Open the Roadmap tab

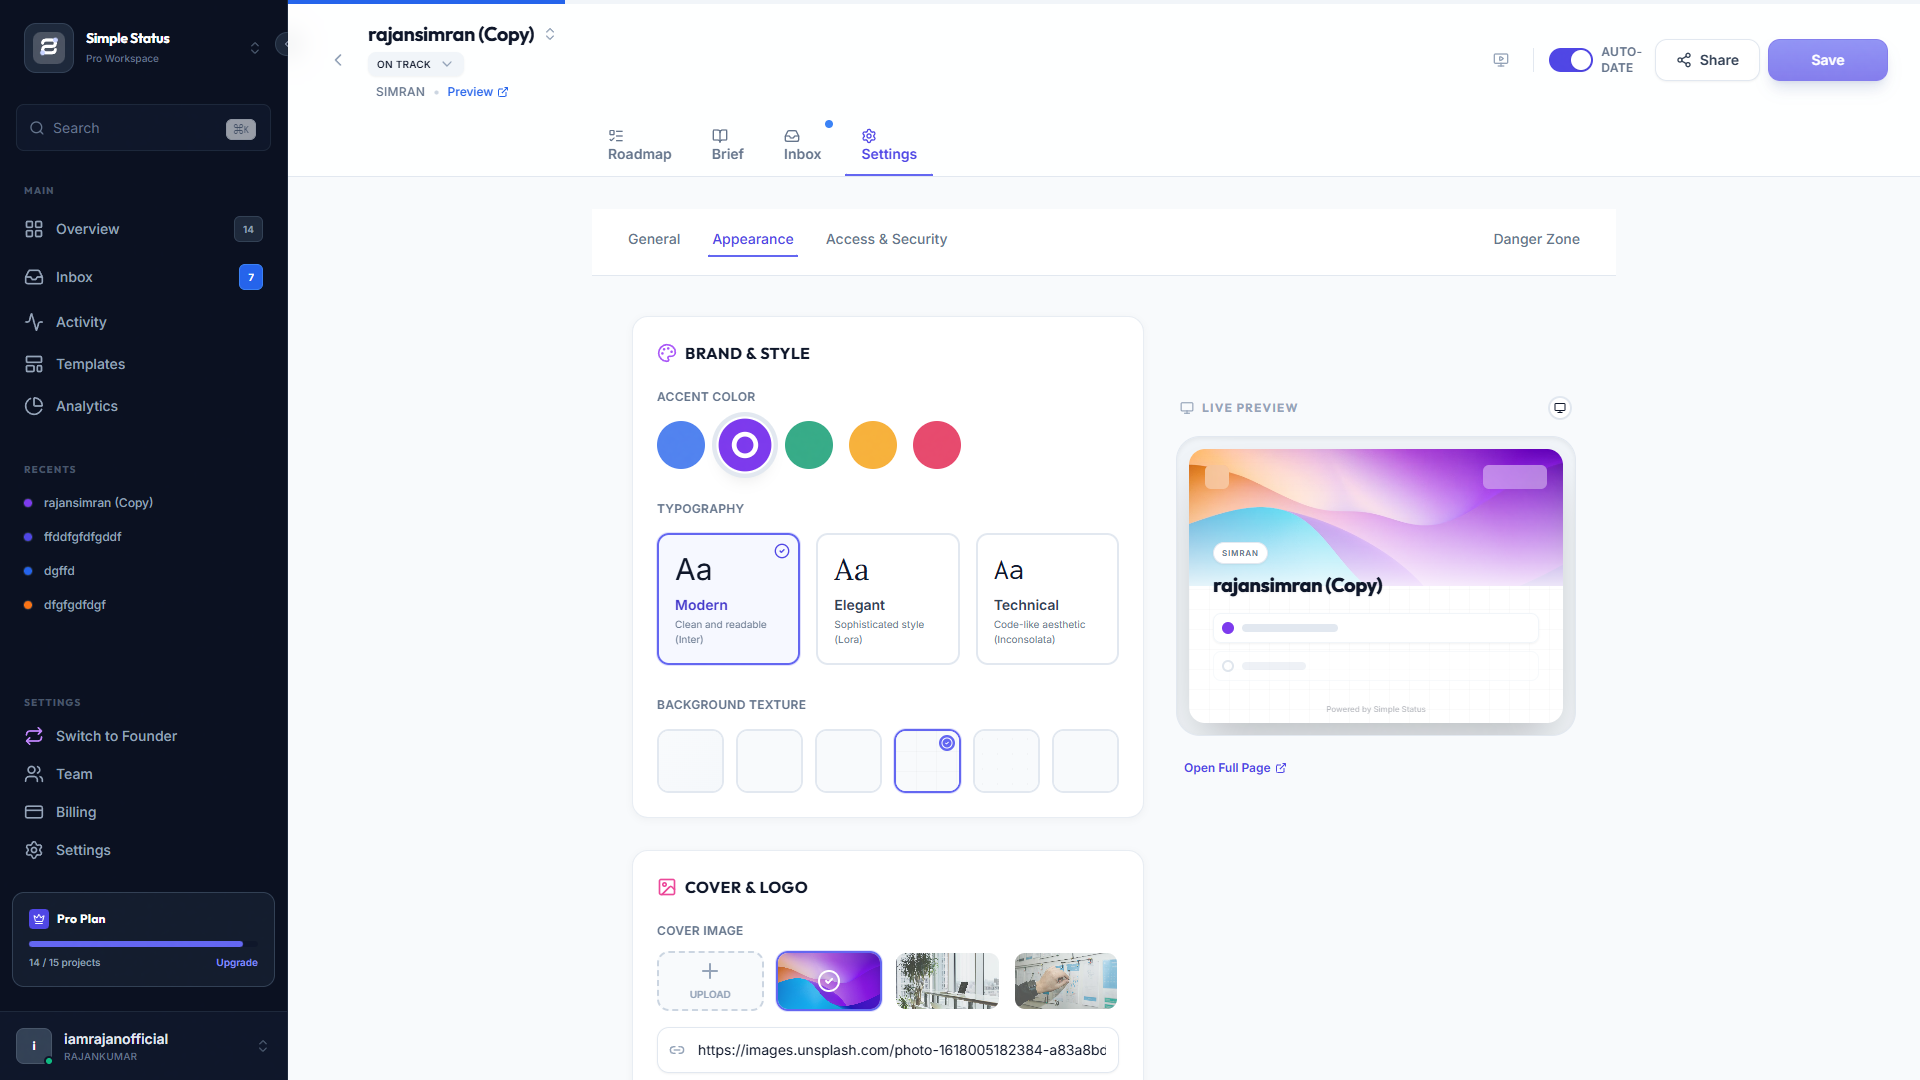click(639, 145)
